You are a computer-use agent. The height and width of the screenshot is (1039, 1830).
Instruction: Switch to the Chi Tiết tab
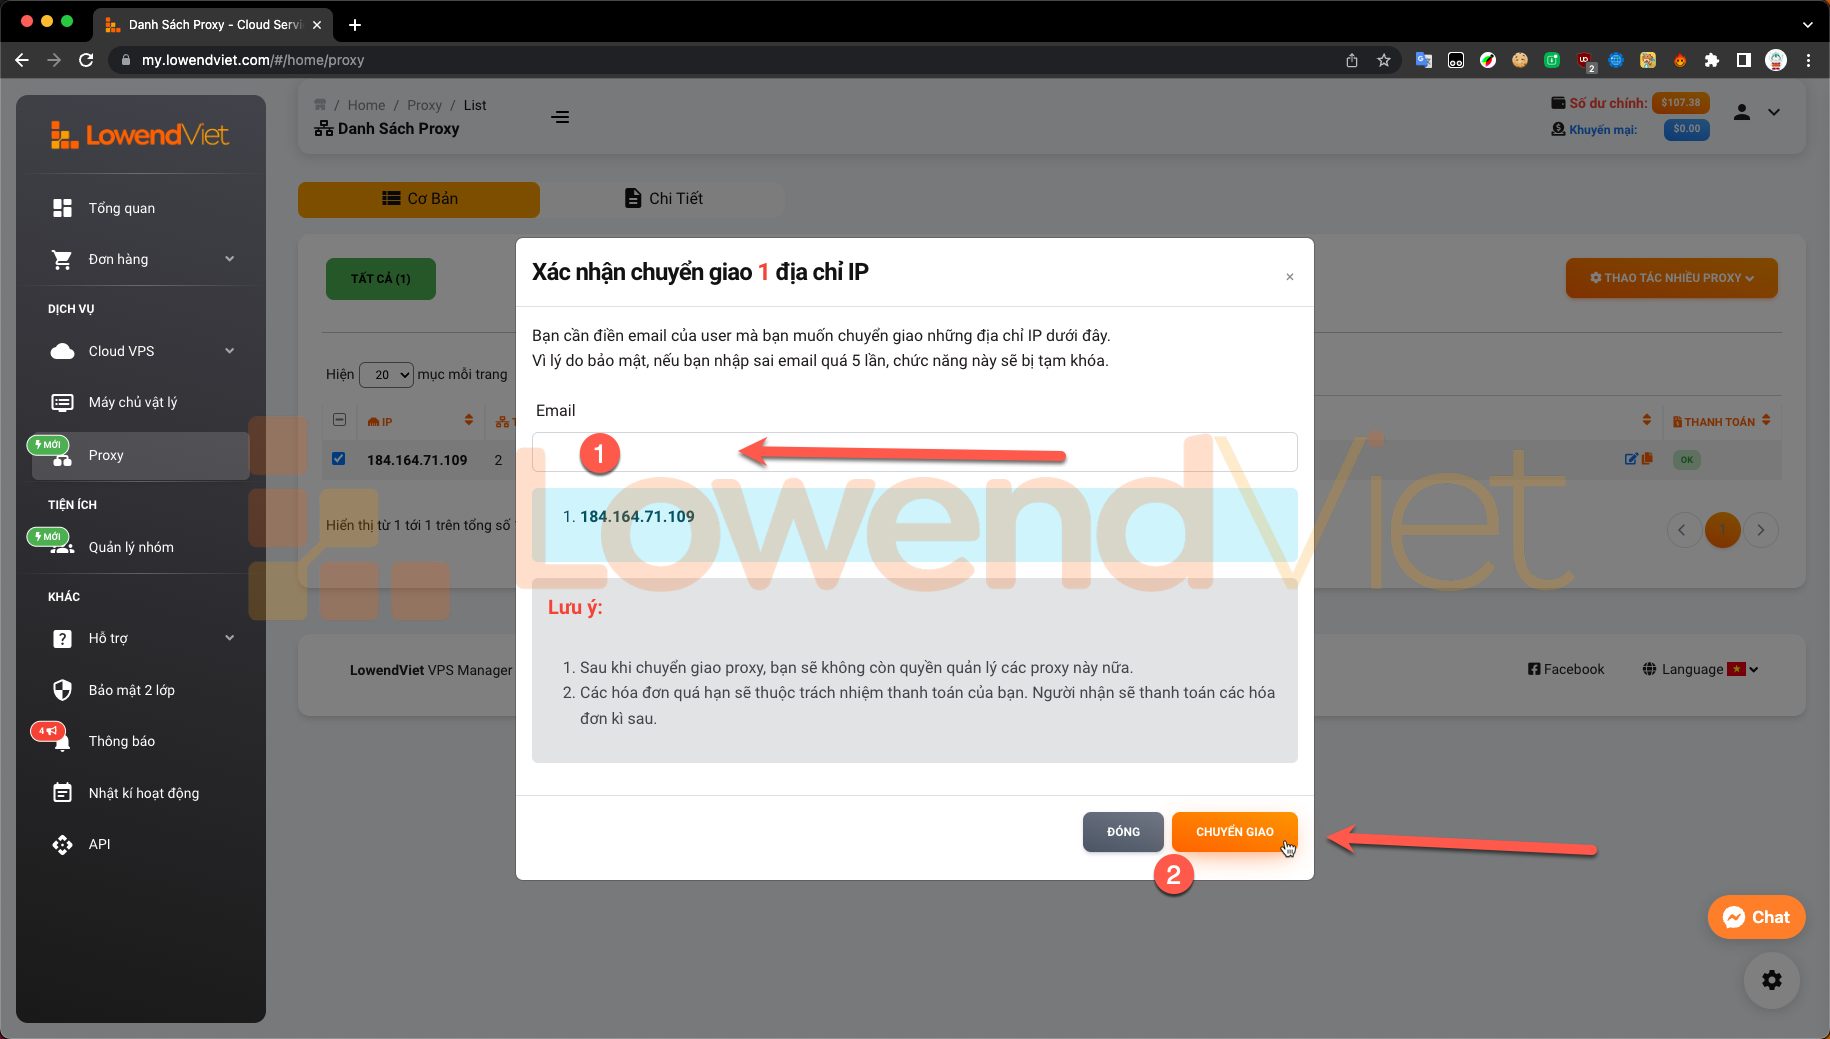tap(664, 199)
